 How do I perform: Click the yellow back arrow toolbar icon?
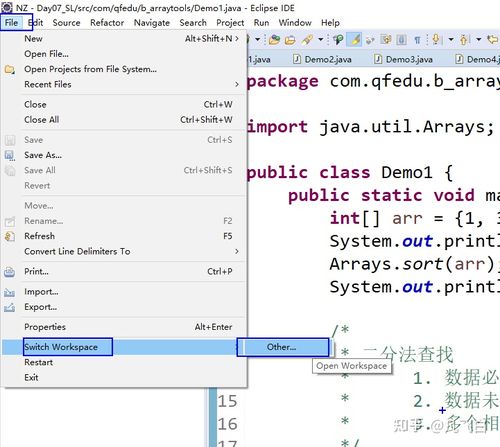point(493,40)
